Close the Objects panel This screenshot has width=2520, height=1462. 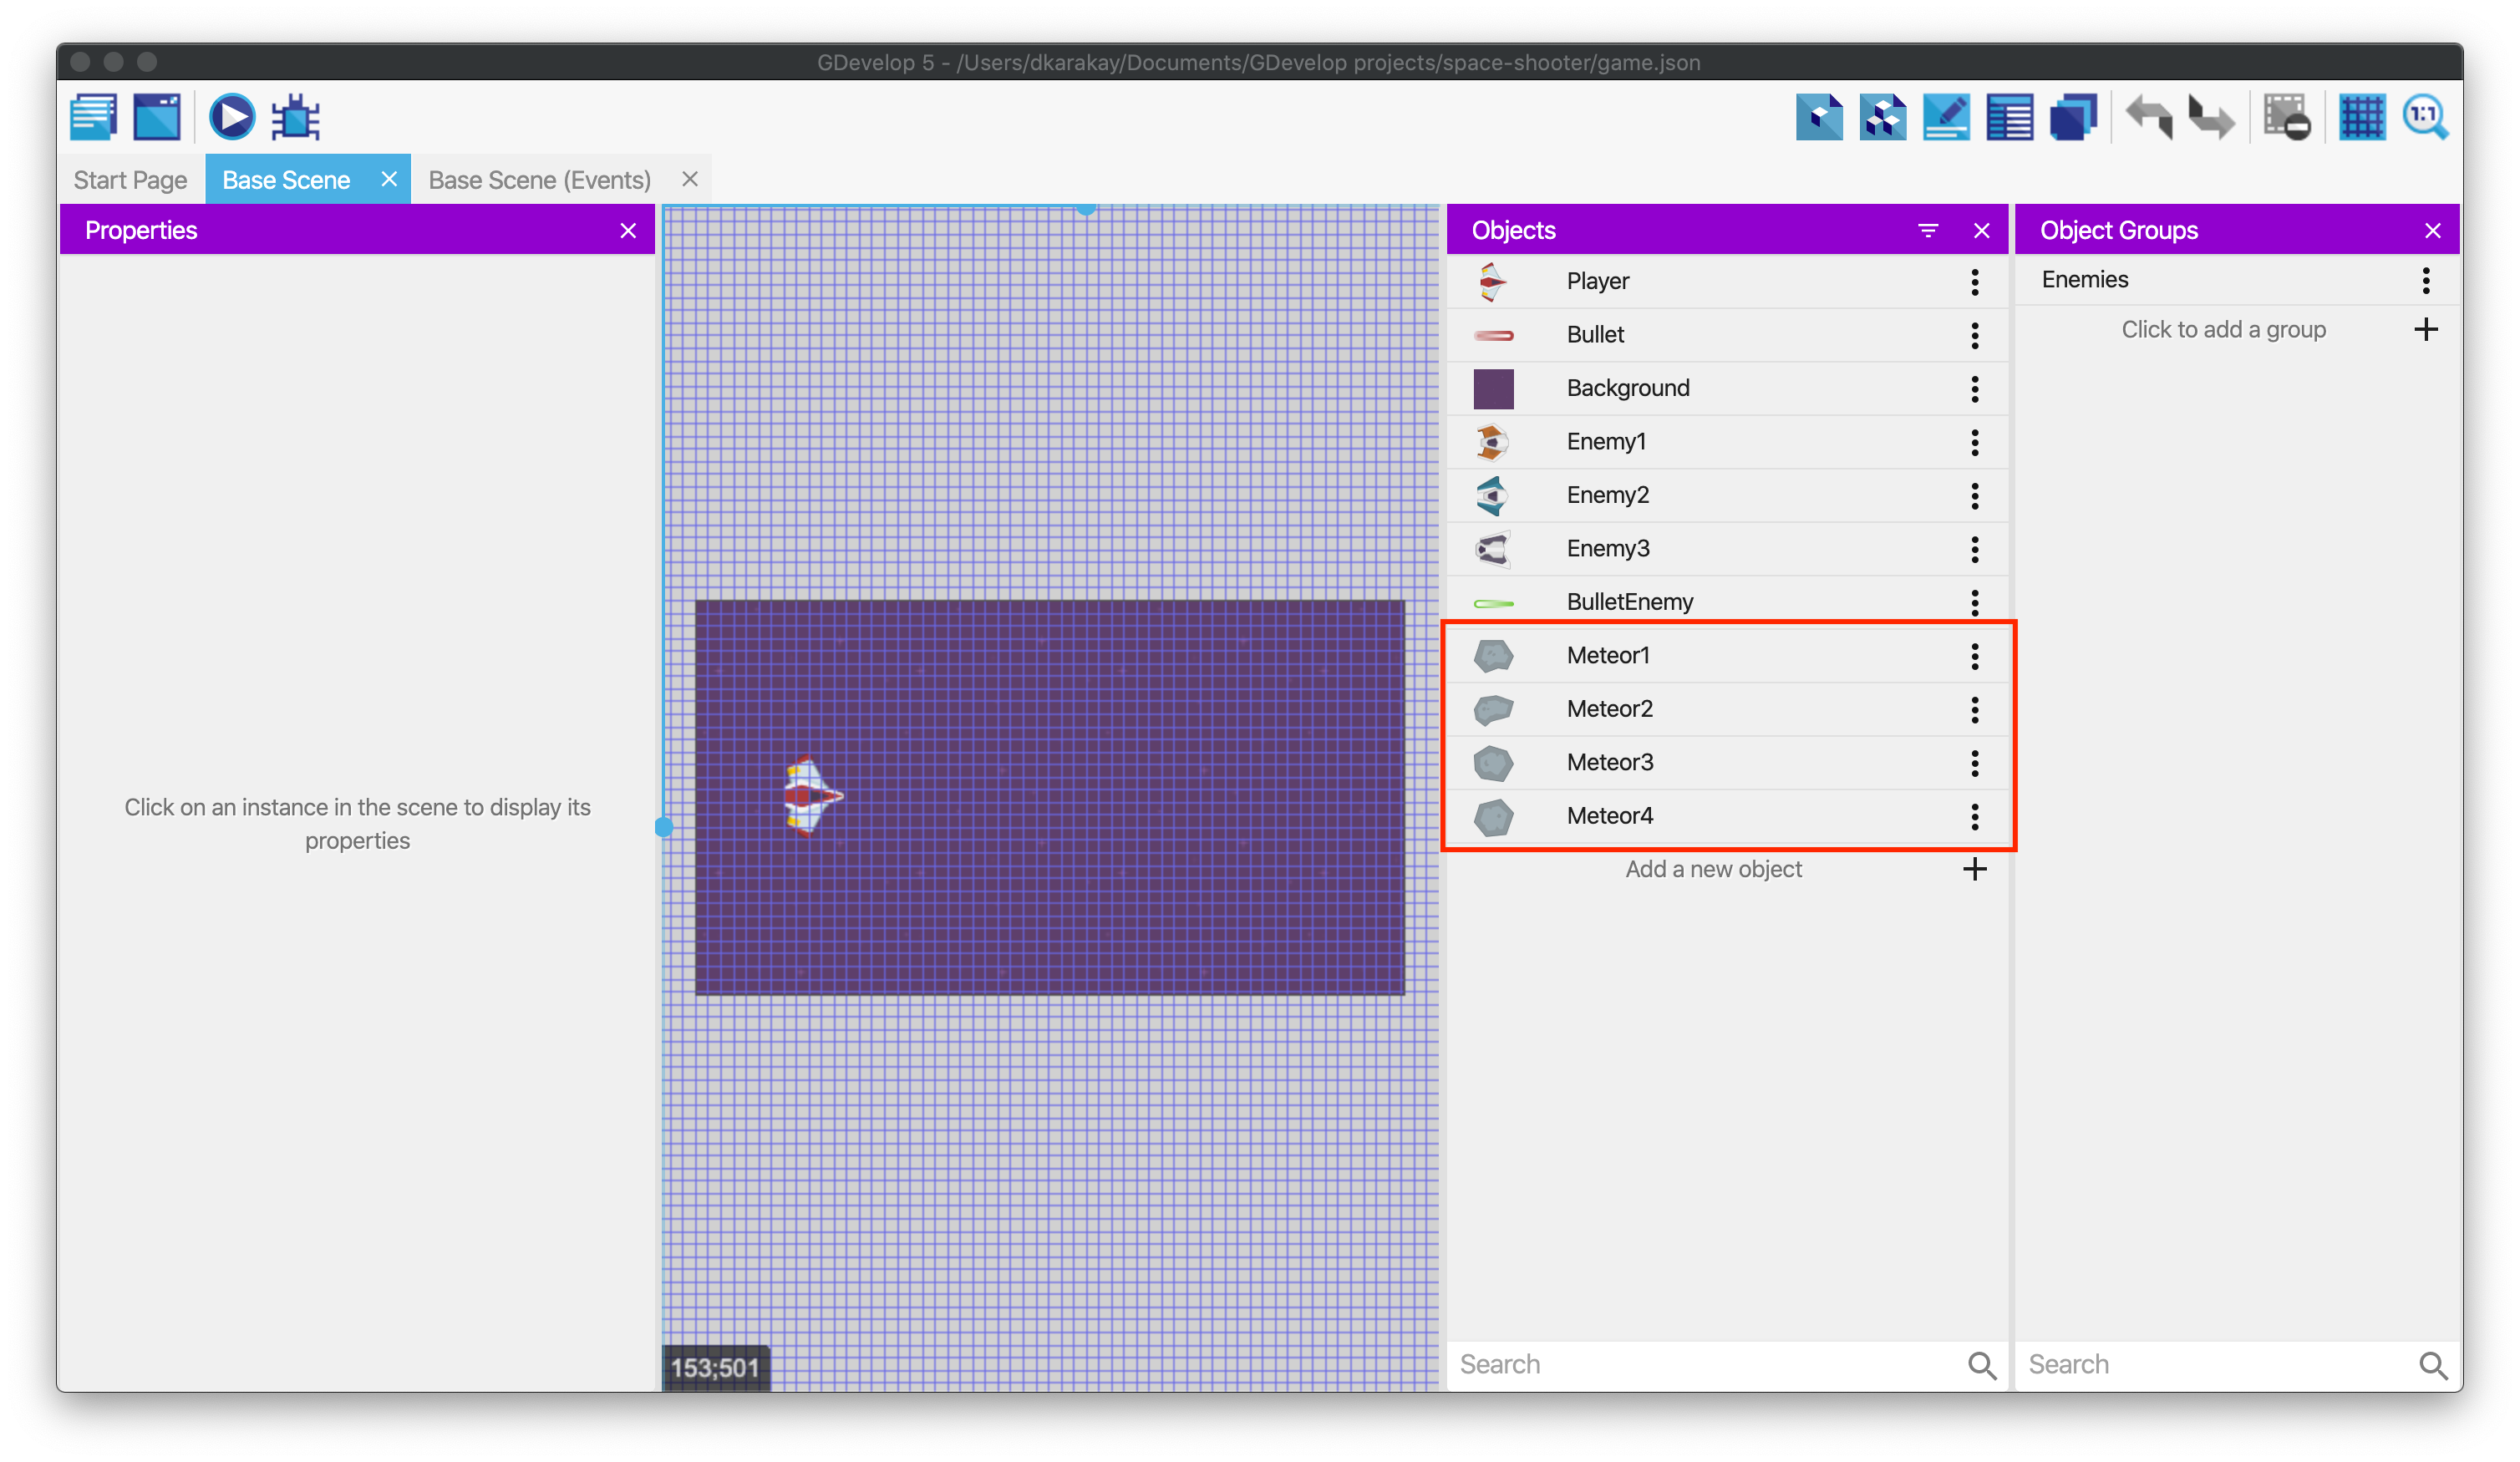(1980, 230)
